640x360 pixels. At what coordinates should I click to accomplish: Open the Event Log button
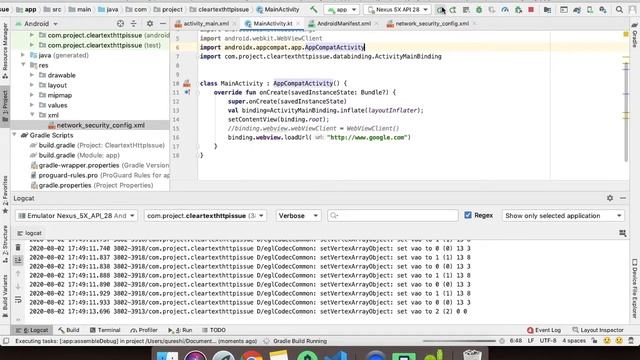point(544,330)
